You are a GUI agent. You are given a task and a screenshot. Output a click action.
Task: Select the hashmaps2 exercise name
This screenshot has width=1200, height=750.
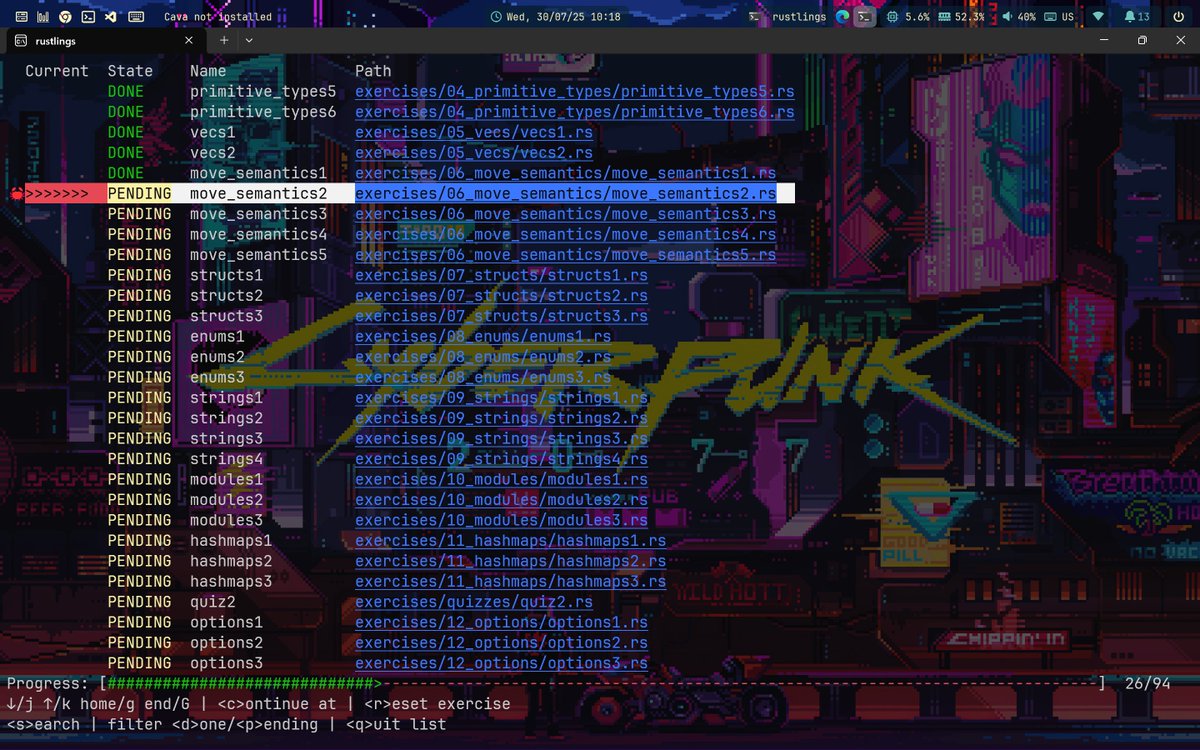(x=231, y=561)
